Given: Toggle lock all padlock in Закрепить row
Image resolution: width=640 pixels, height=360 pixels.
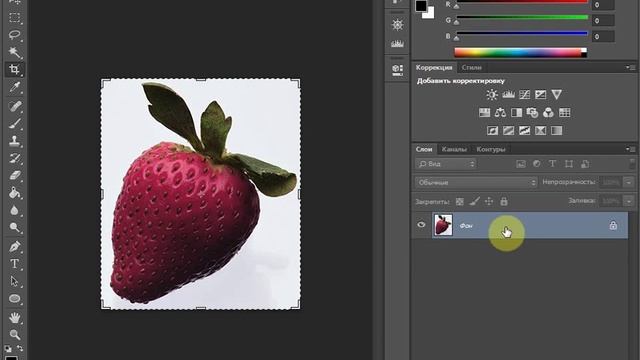Looking at the screenshot, I should (504, 202).
